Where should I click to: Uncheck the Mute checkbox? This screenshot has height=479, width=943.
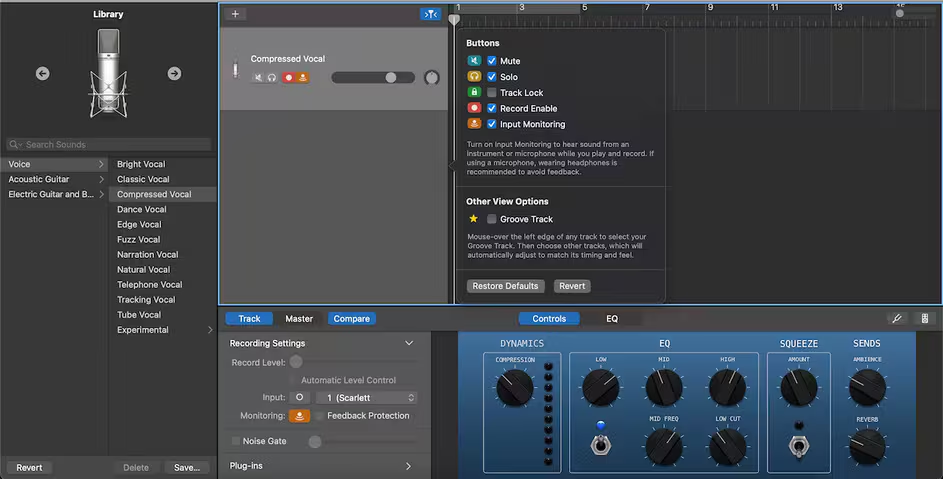coord(491,61)
